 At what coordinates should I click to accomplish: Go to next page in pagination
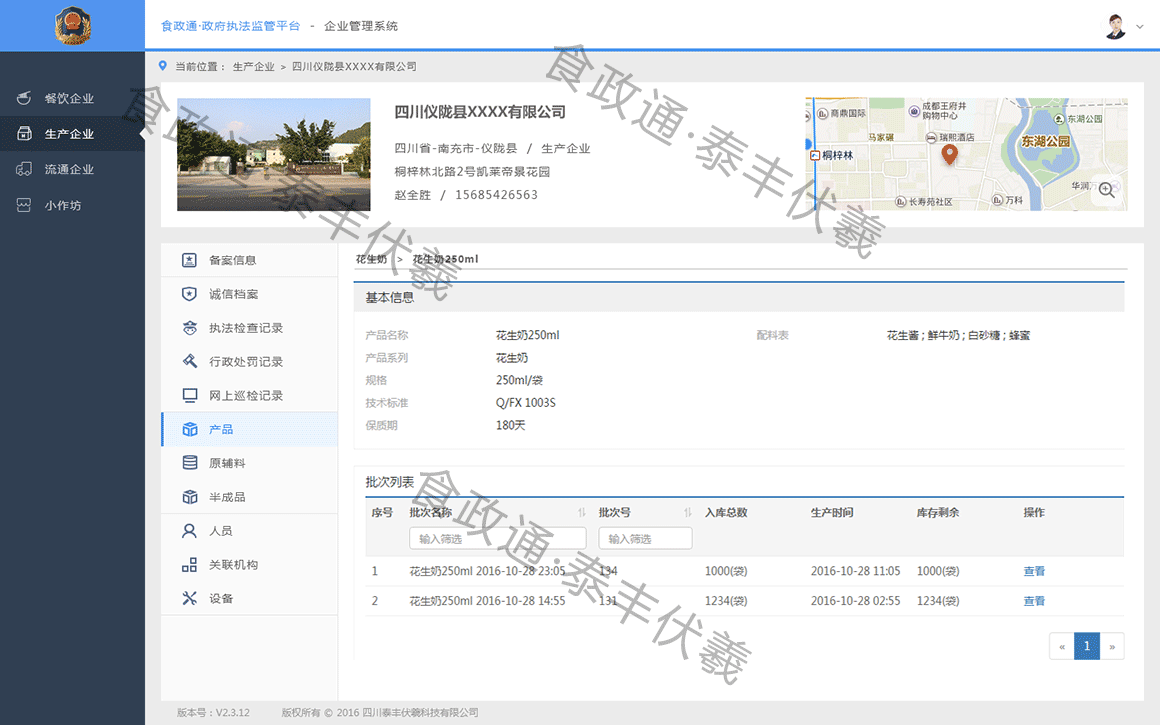click(1112, 646)
